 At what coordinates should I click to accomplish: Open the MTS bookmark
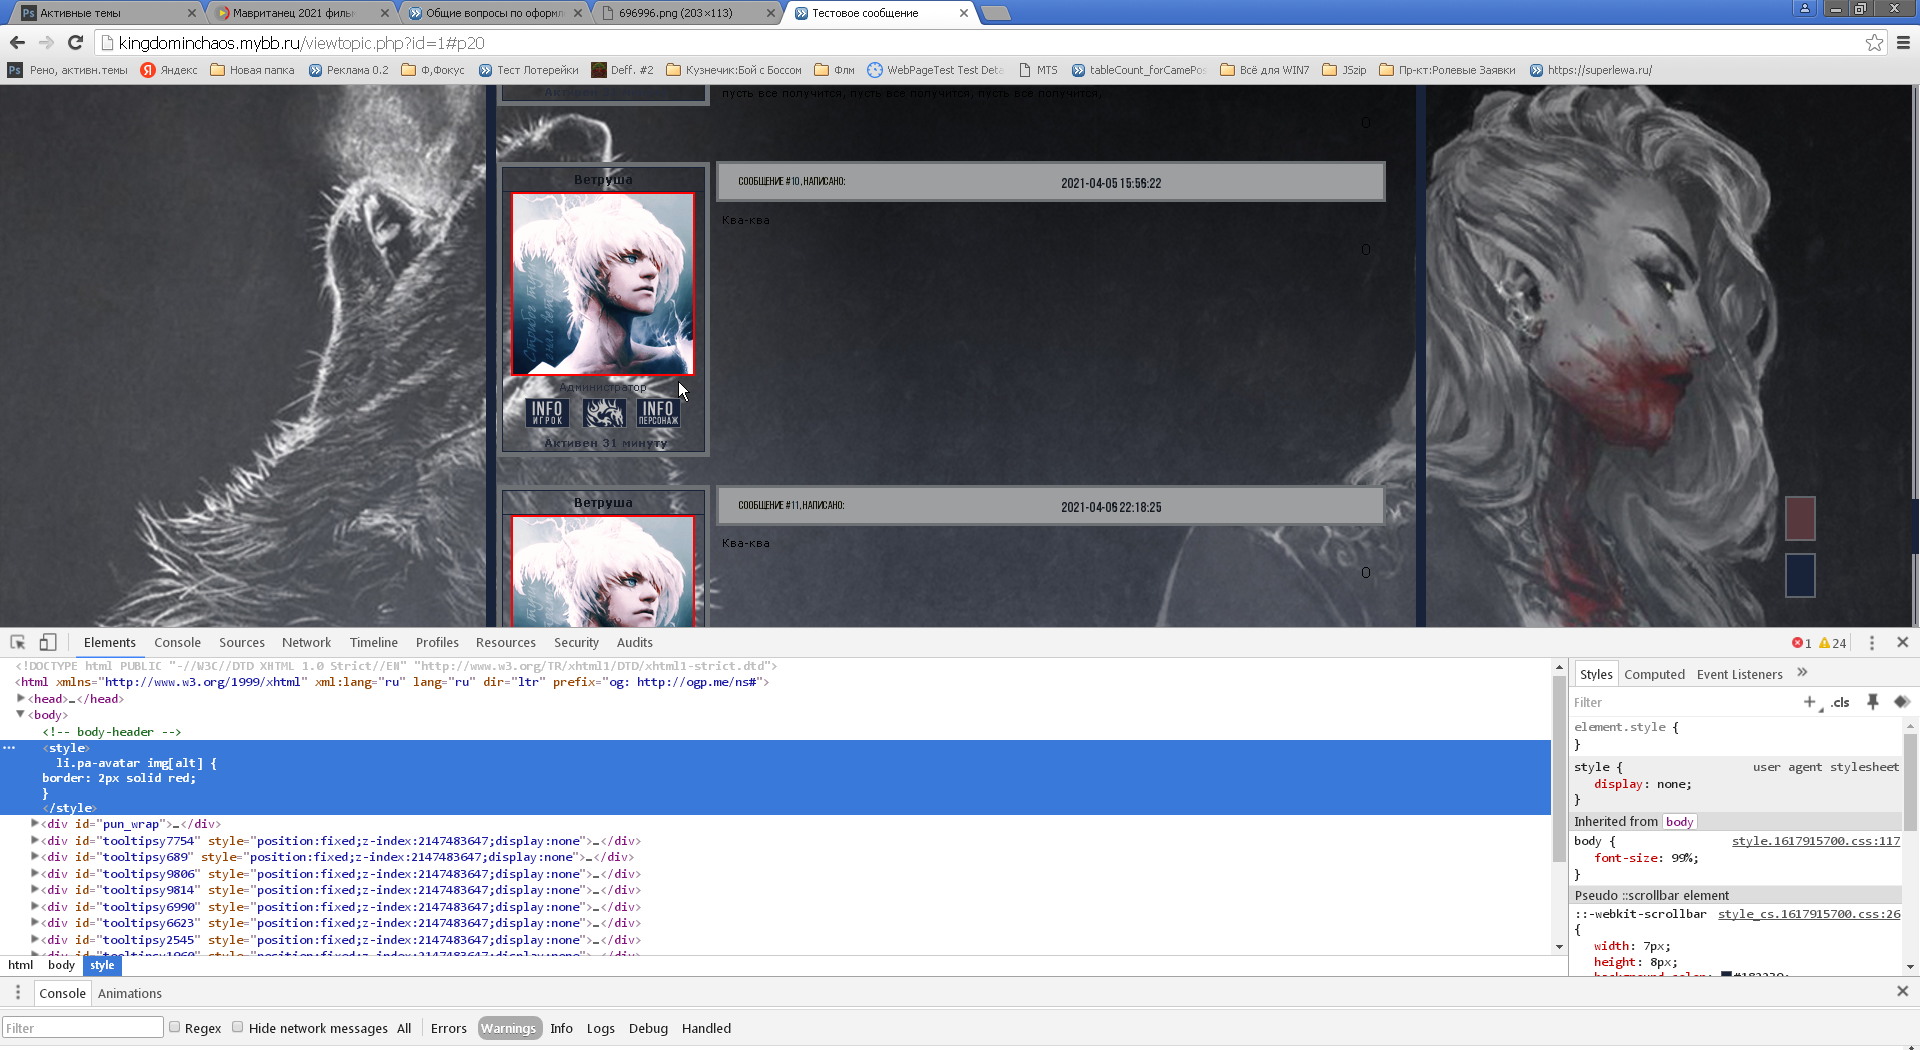point(1038,70)
